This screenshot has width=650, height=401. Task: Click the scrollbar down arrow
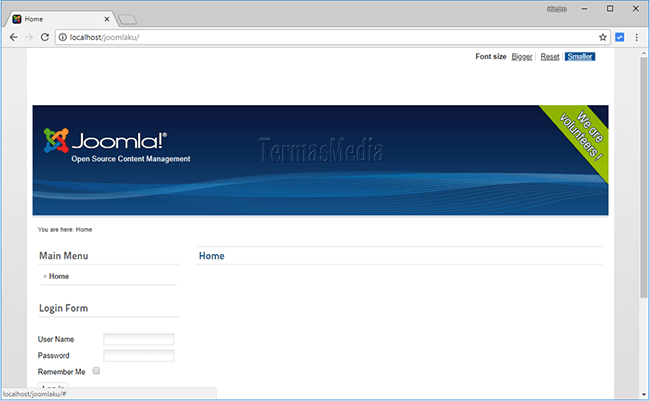click(x=643, y=395)
